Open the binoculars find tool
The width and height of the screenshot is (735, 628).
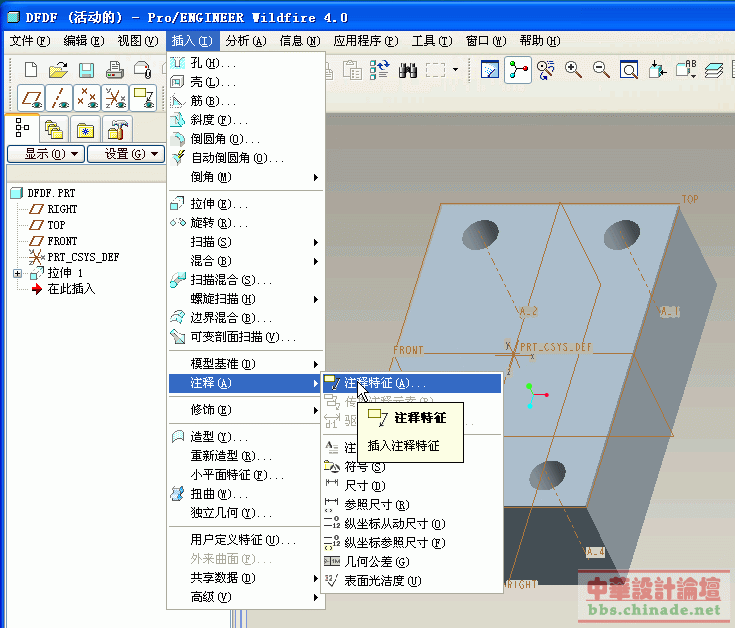408,70
